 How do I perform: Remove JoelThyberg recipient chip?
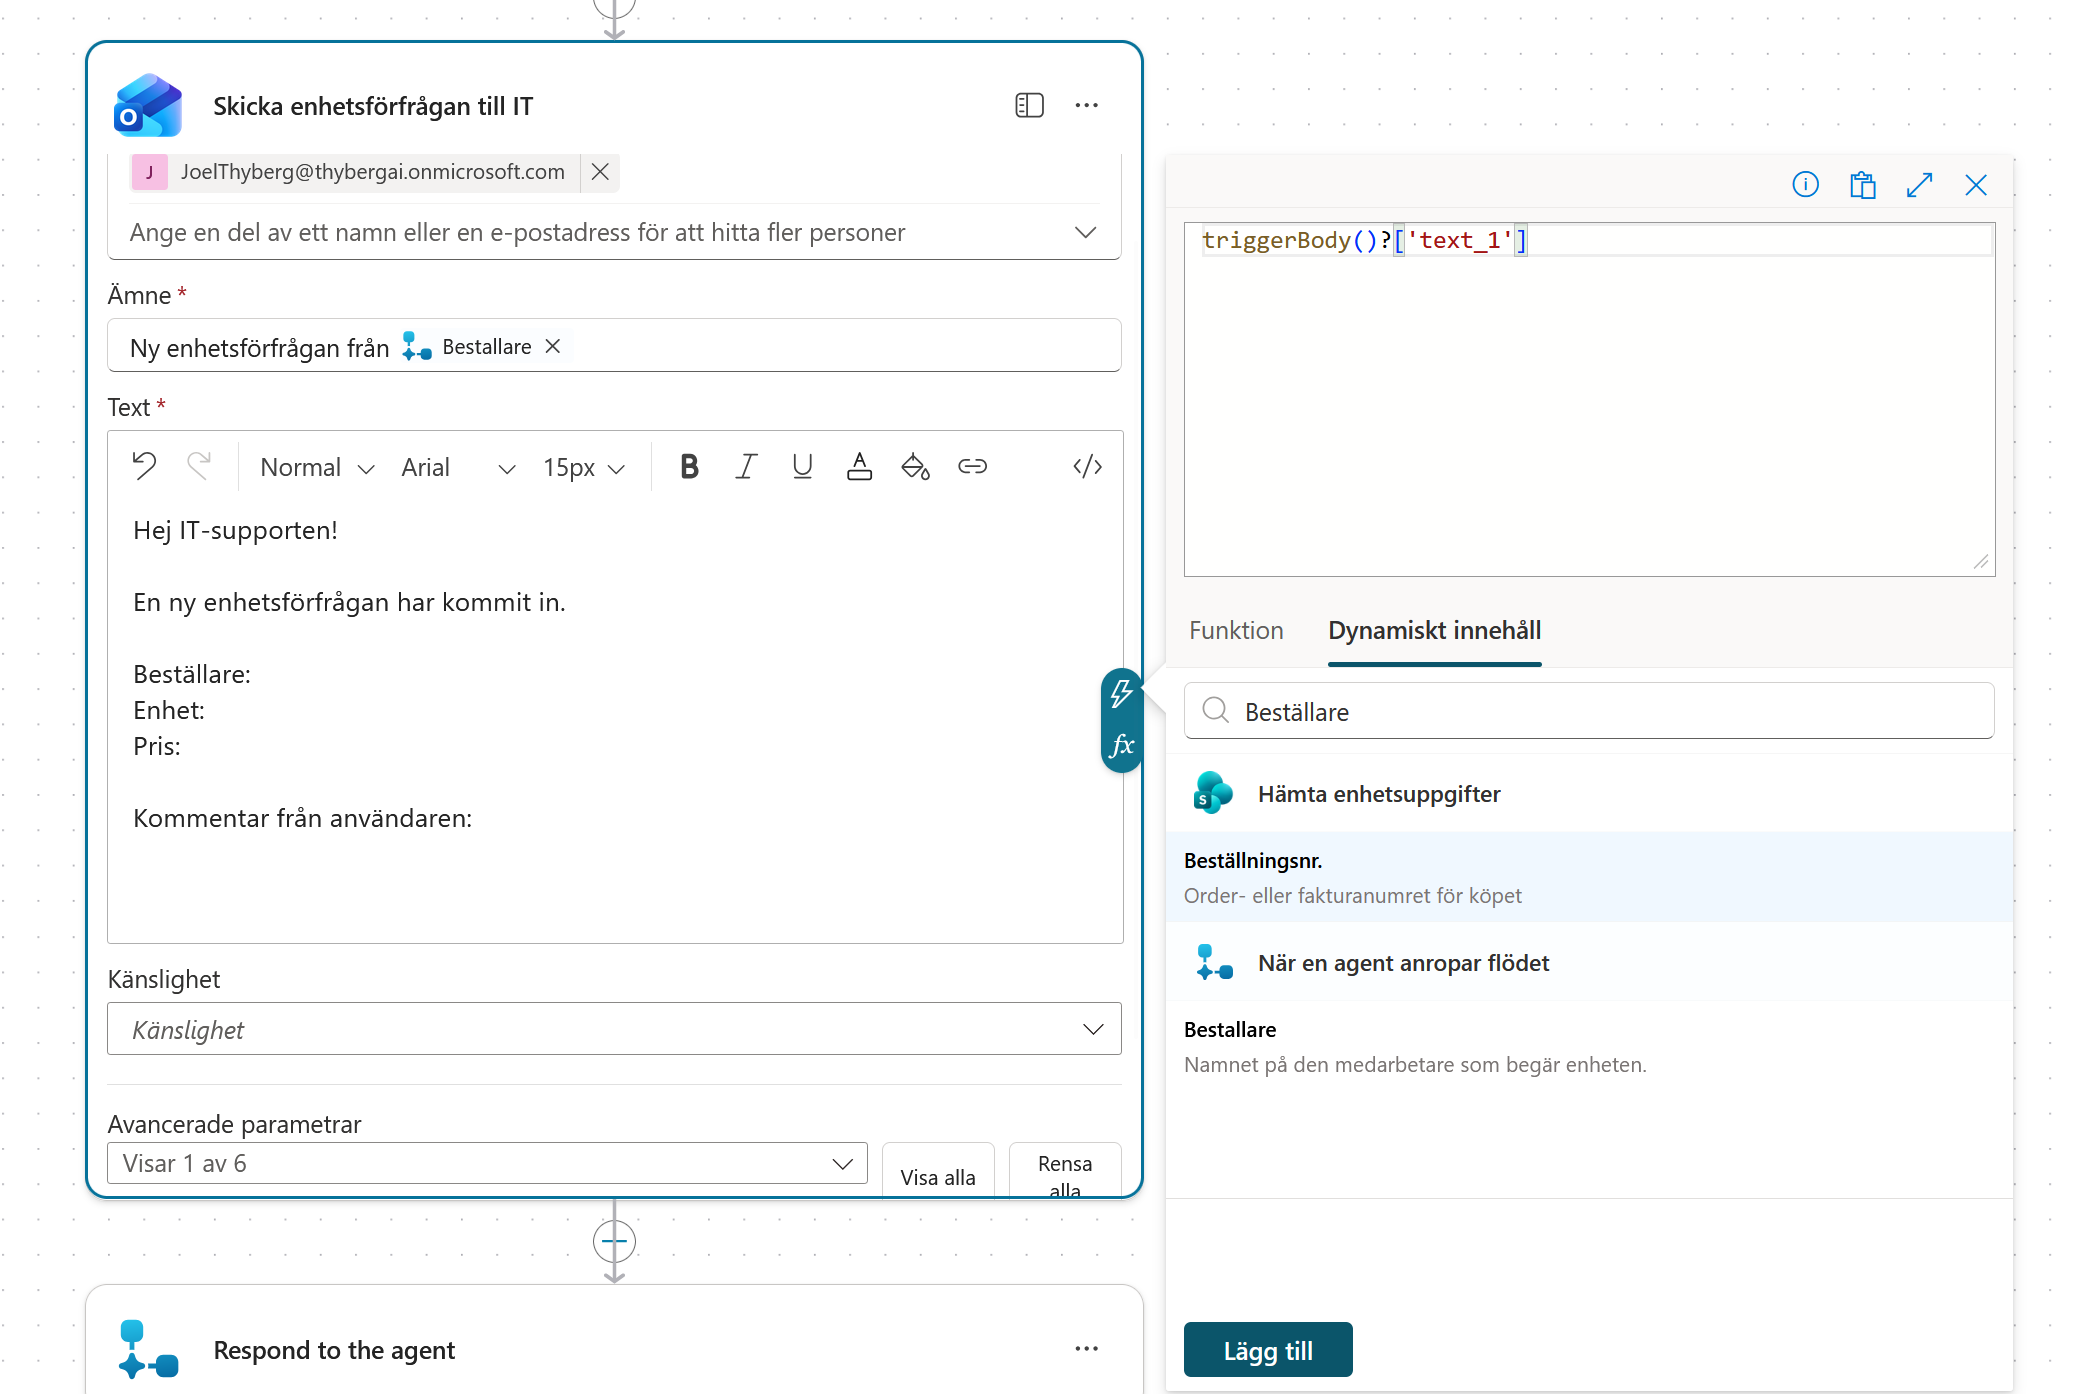(x=600, y=172)
